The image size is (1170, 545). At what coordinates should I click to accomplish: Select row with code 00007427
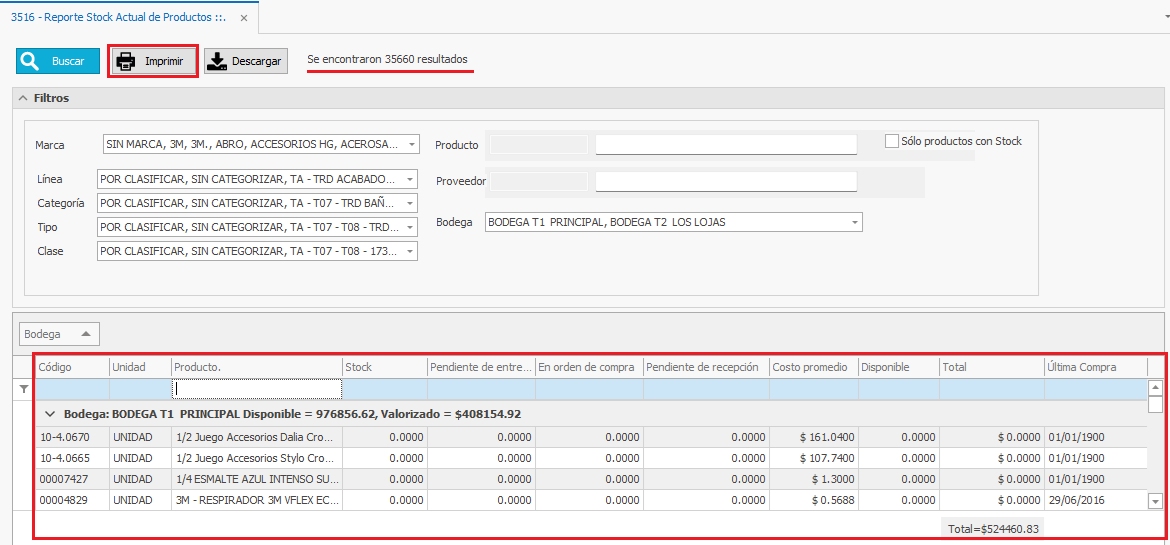(x=590, y=479)
